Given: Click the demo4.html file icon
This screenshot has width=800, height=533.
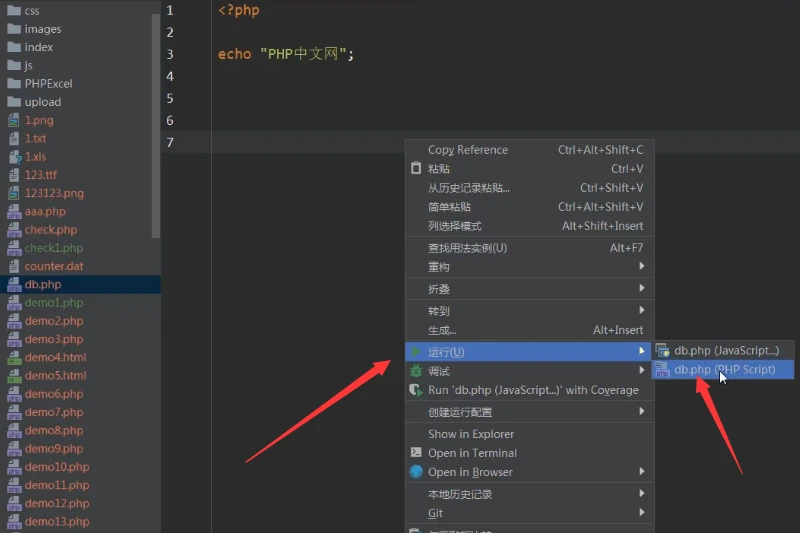Looking at the screenshot, I should pos(14,358).
